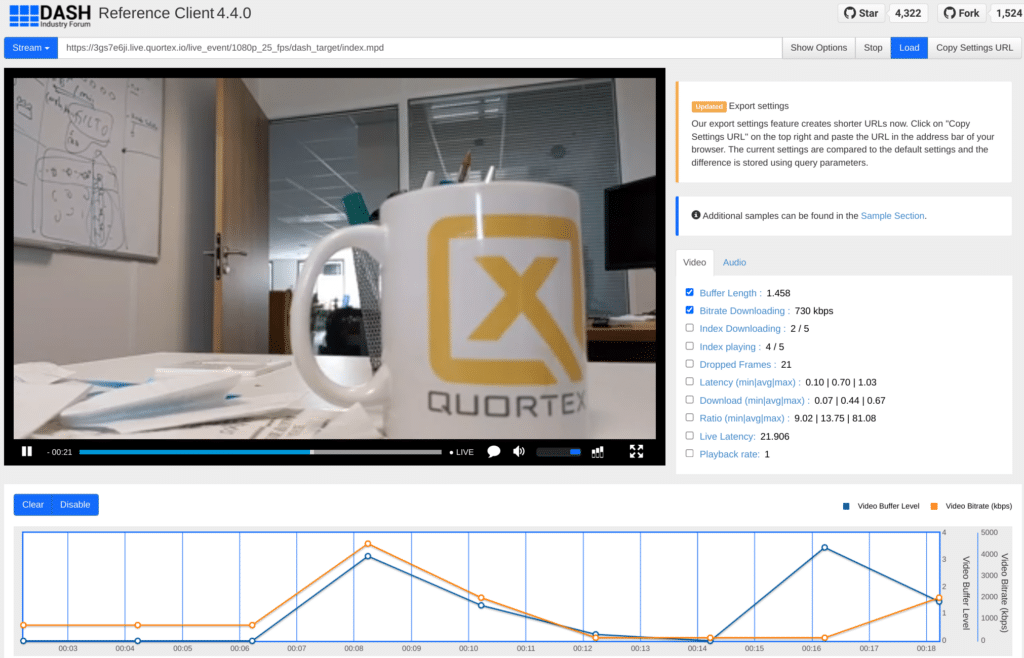The image size is (1024, 658).
Task: Click the Buffer Length label
Action: click(x=730, y=293)
